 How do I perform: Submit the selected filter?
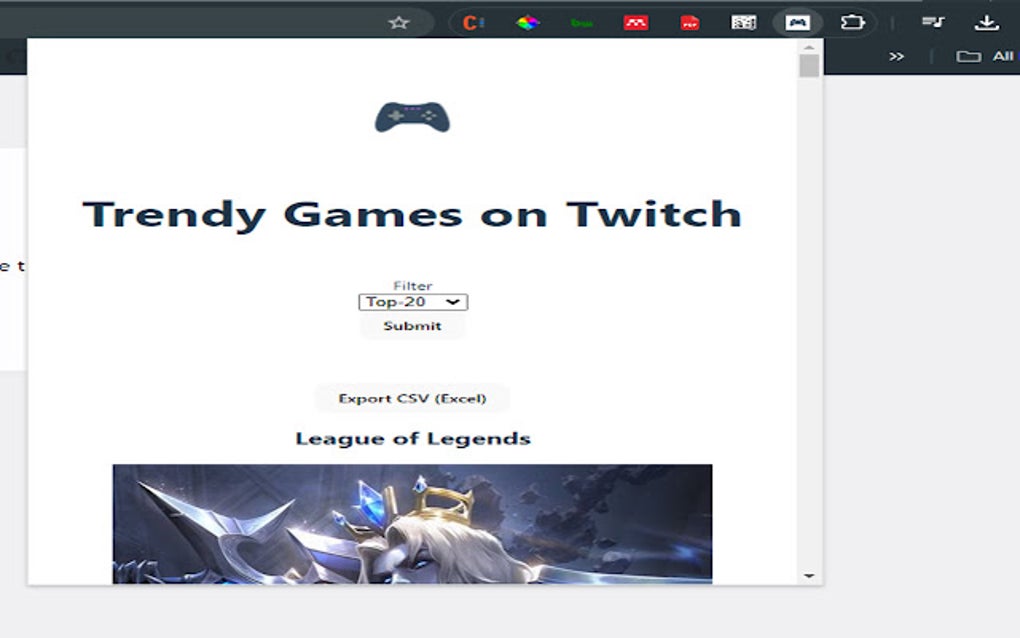click(411, 326)
